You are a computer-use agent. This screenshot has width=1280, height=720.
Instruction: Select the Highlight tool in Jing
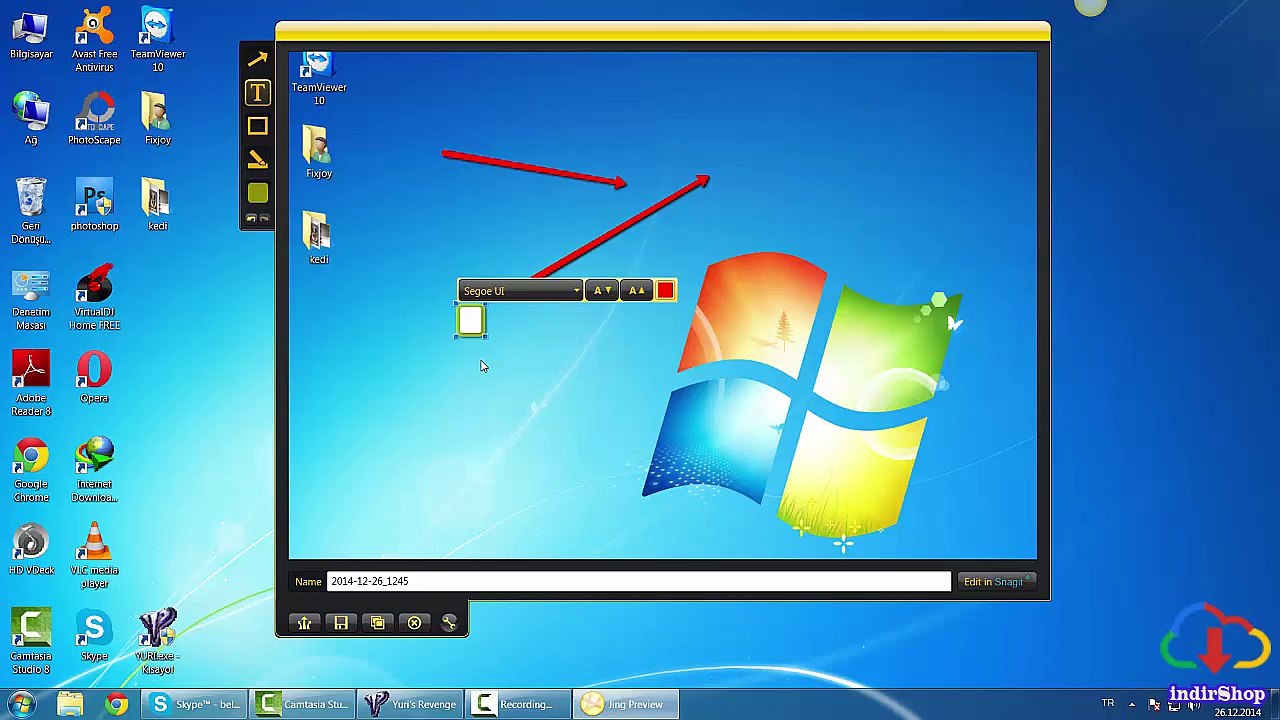coord(257,159)
